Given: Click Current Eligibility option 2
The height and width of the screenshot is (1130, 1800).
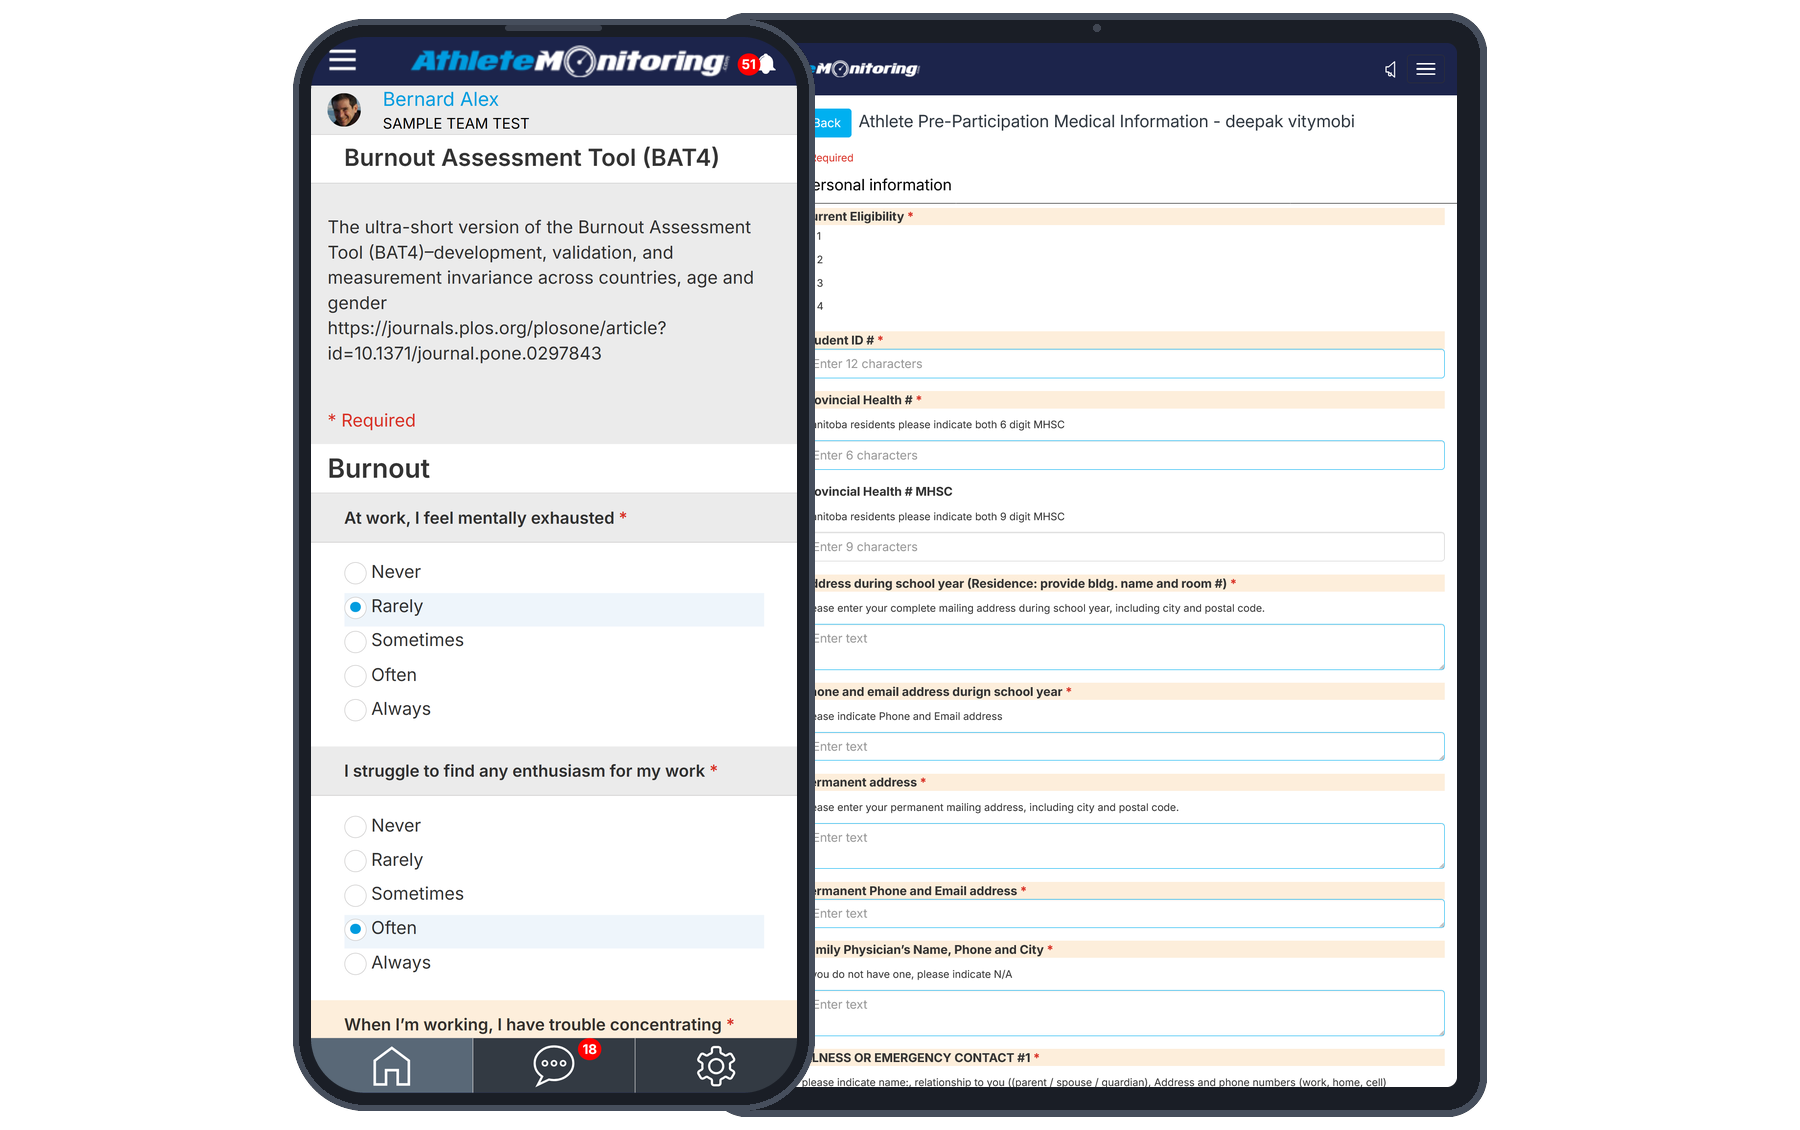Looking at the screenshot, I should 819,260.
